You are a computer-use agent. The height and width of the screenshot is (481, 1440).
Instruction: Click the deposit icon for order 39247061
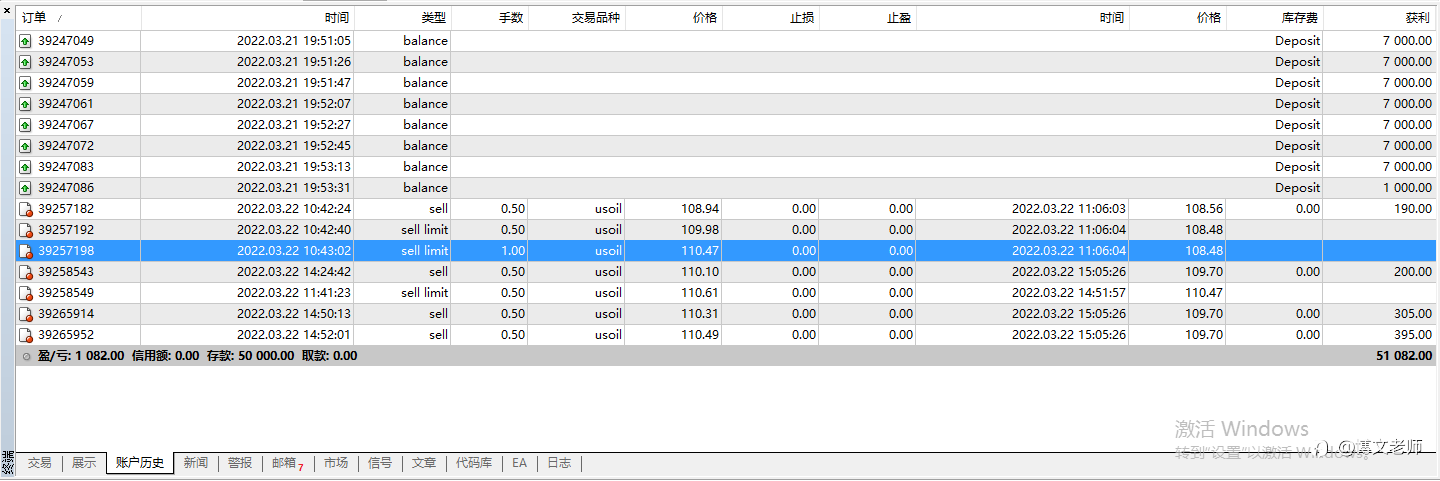[x=25, y=104]
